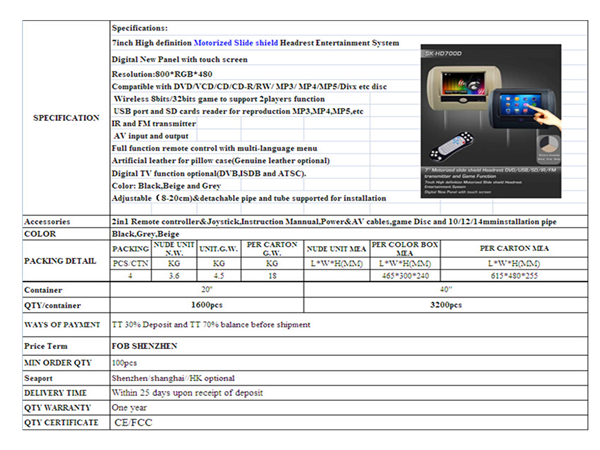Select the 'QTY WARRANTY' label cell
The image size is (600, 450).
coord(66,408)
